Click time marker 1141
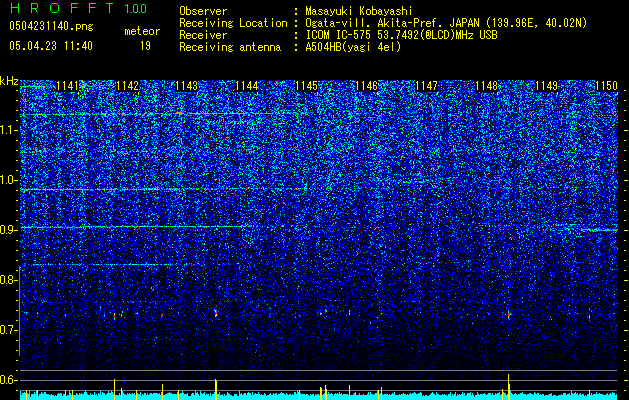The width and height of the screenshot is (629, 400). coord(67,86)
